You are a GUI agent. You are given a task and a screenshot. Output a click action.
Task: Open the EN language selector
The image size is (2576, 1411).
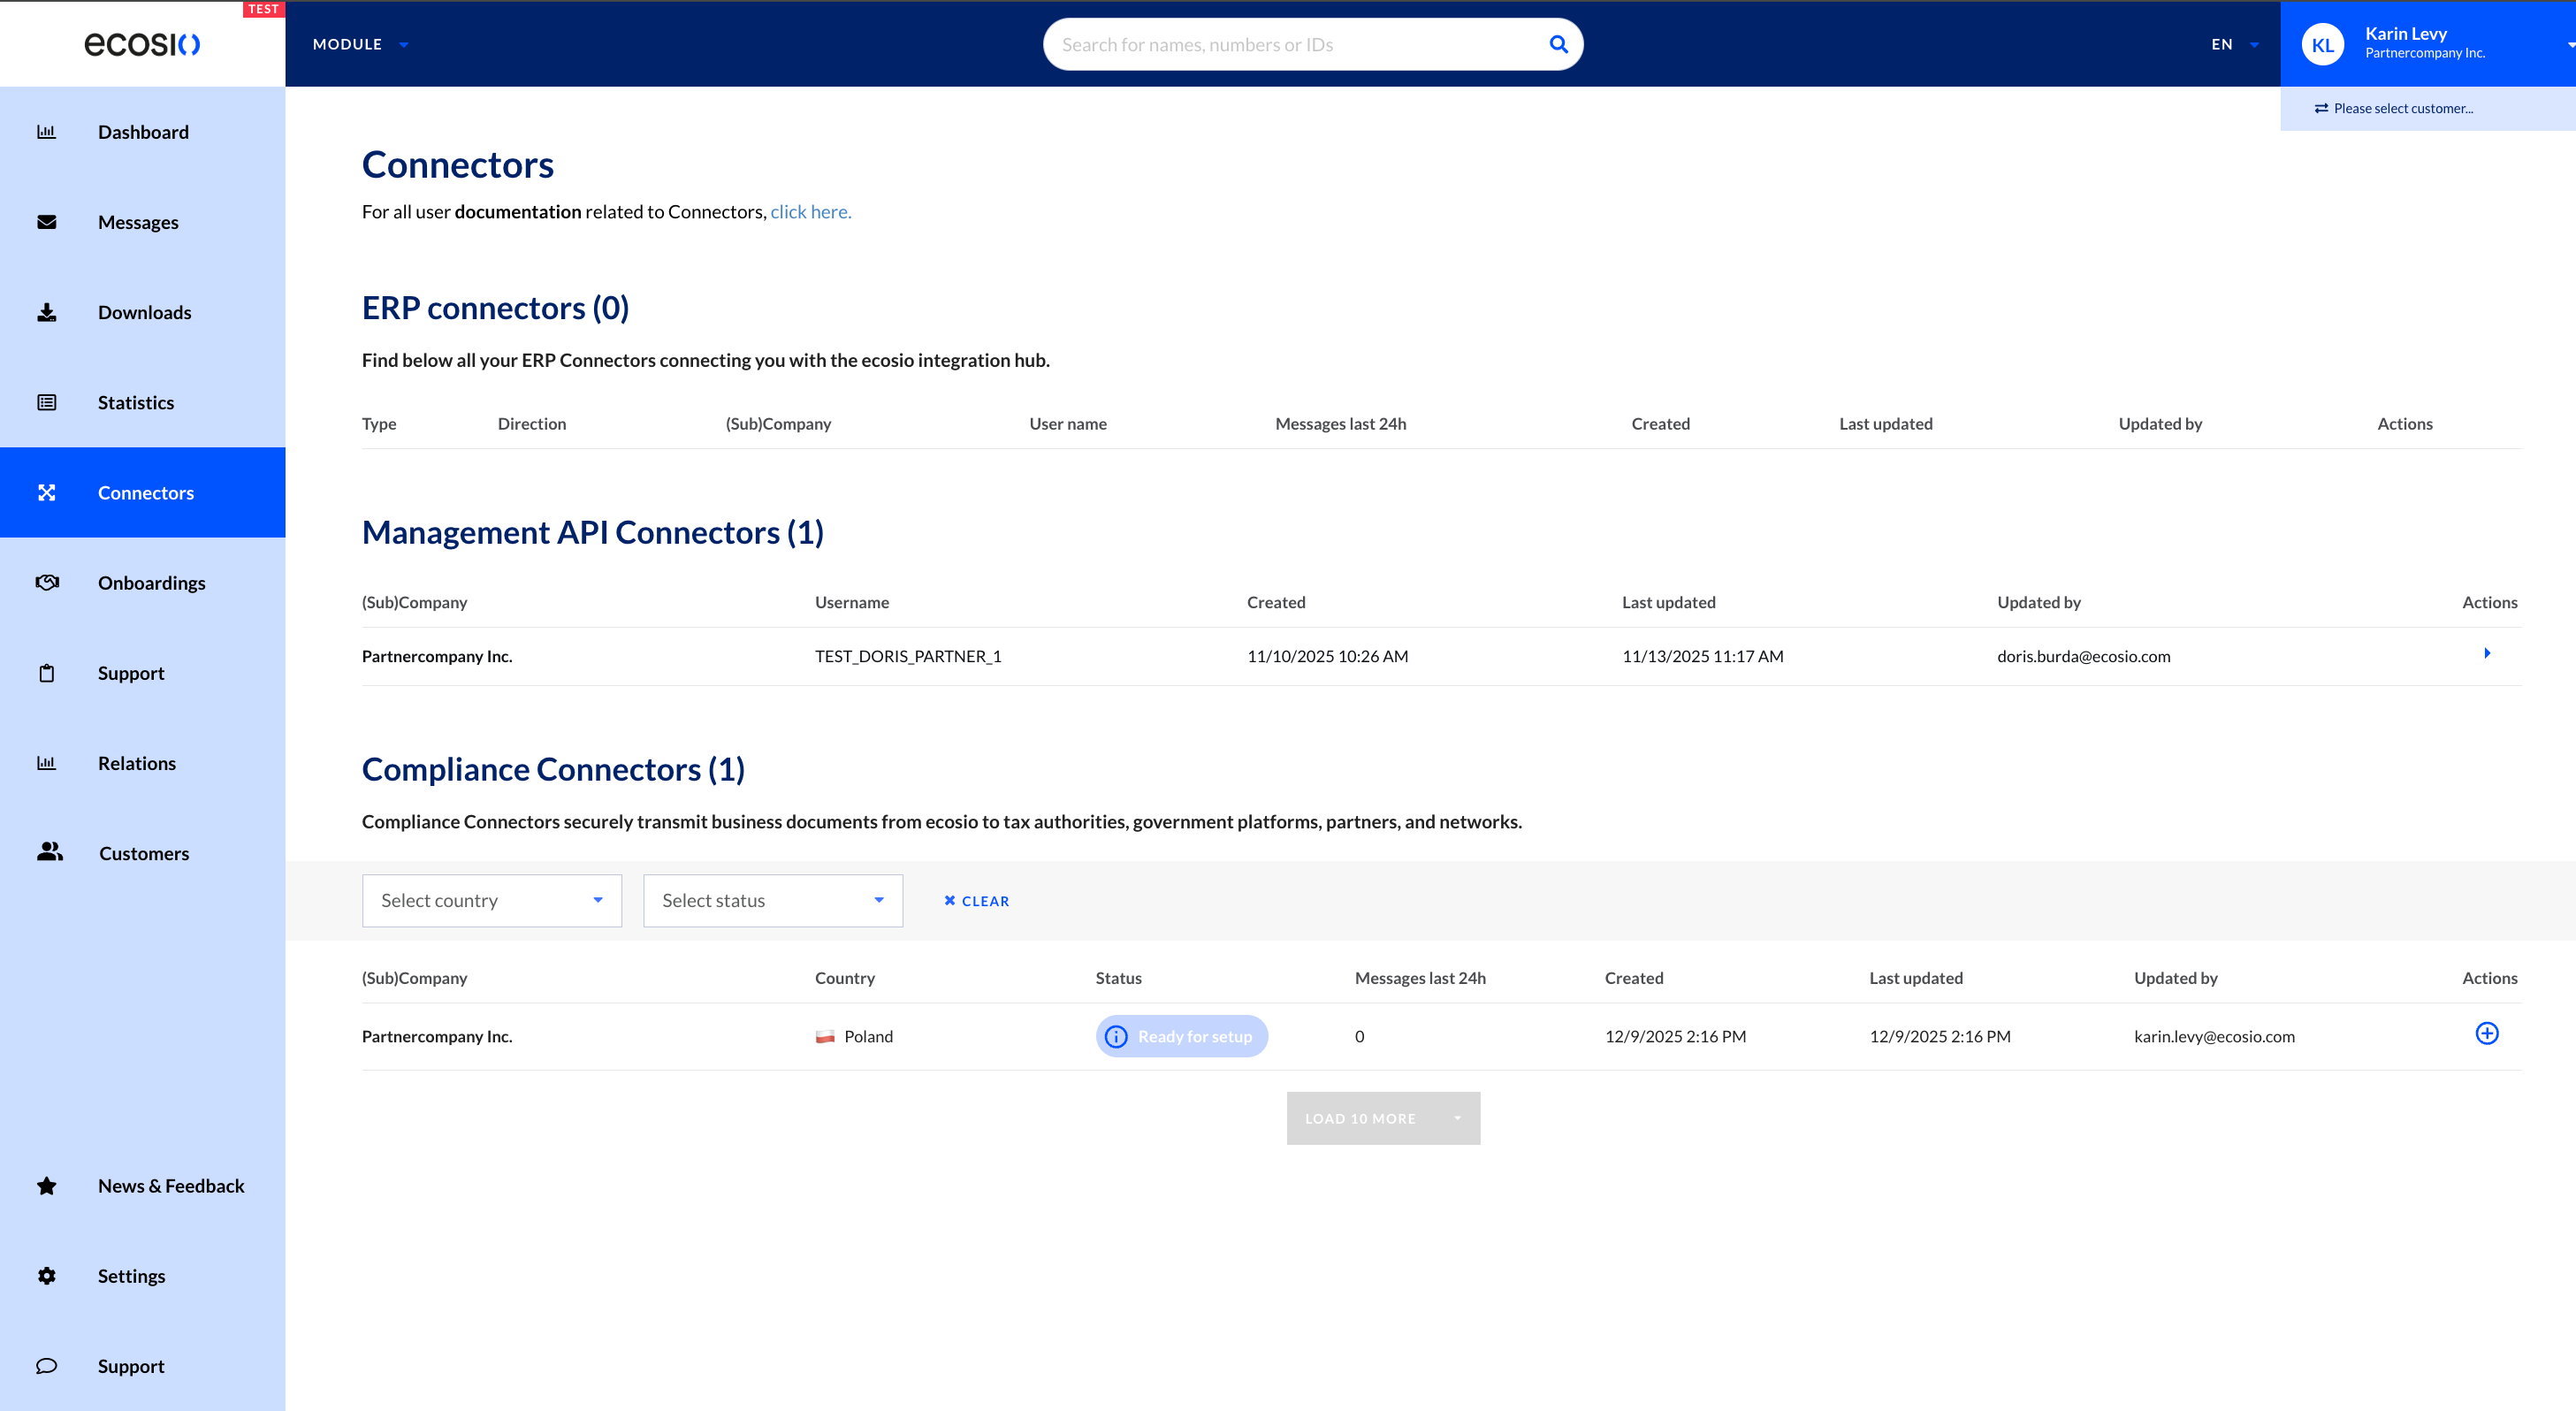pos(2234,44)
